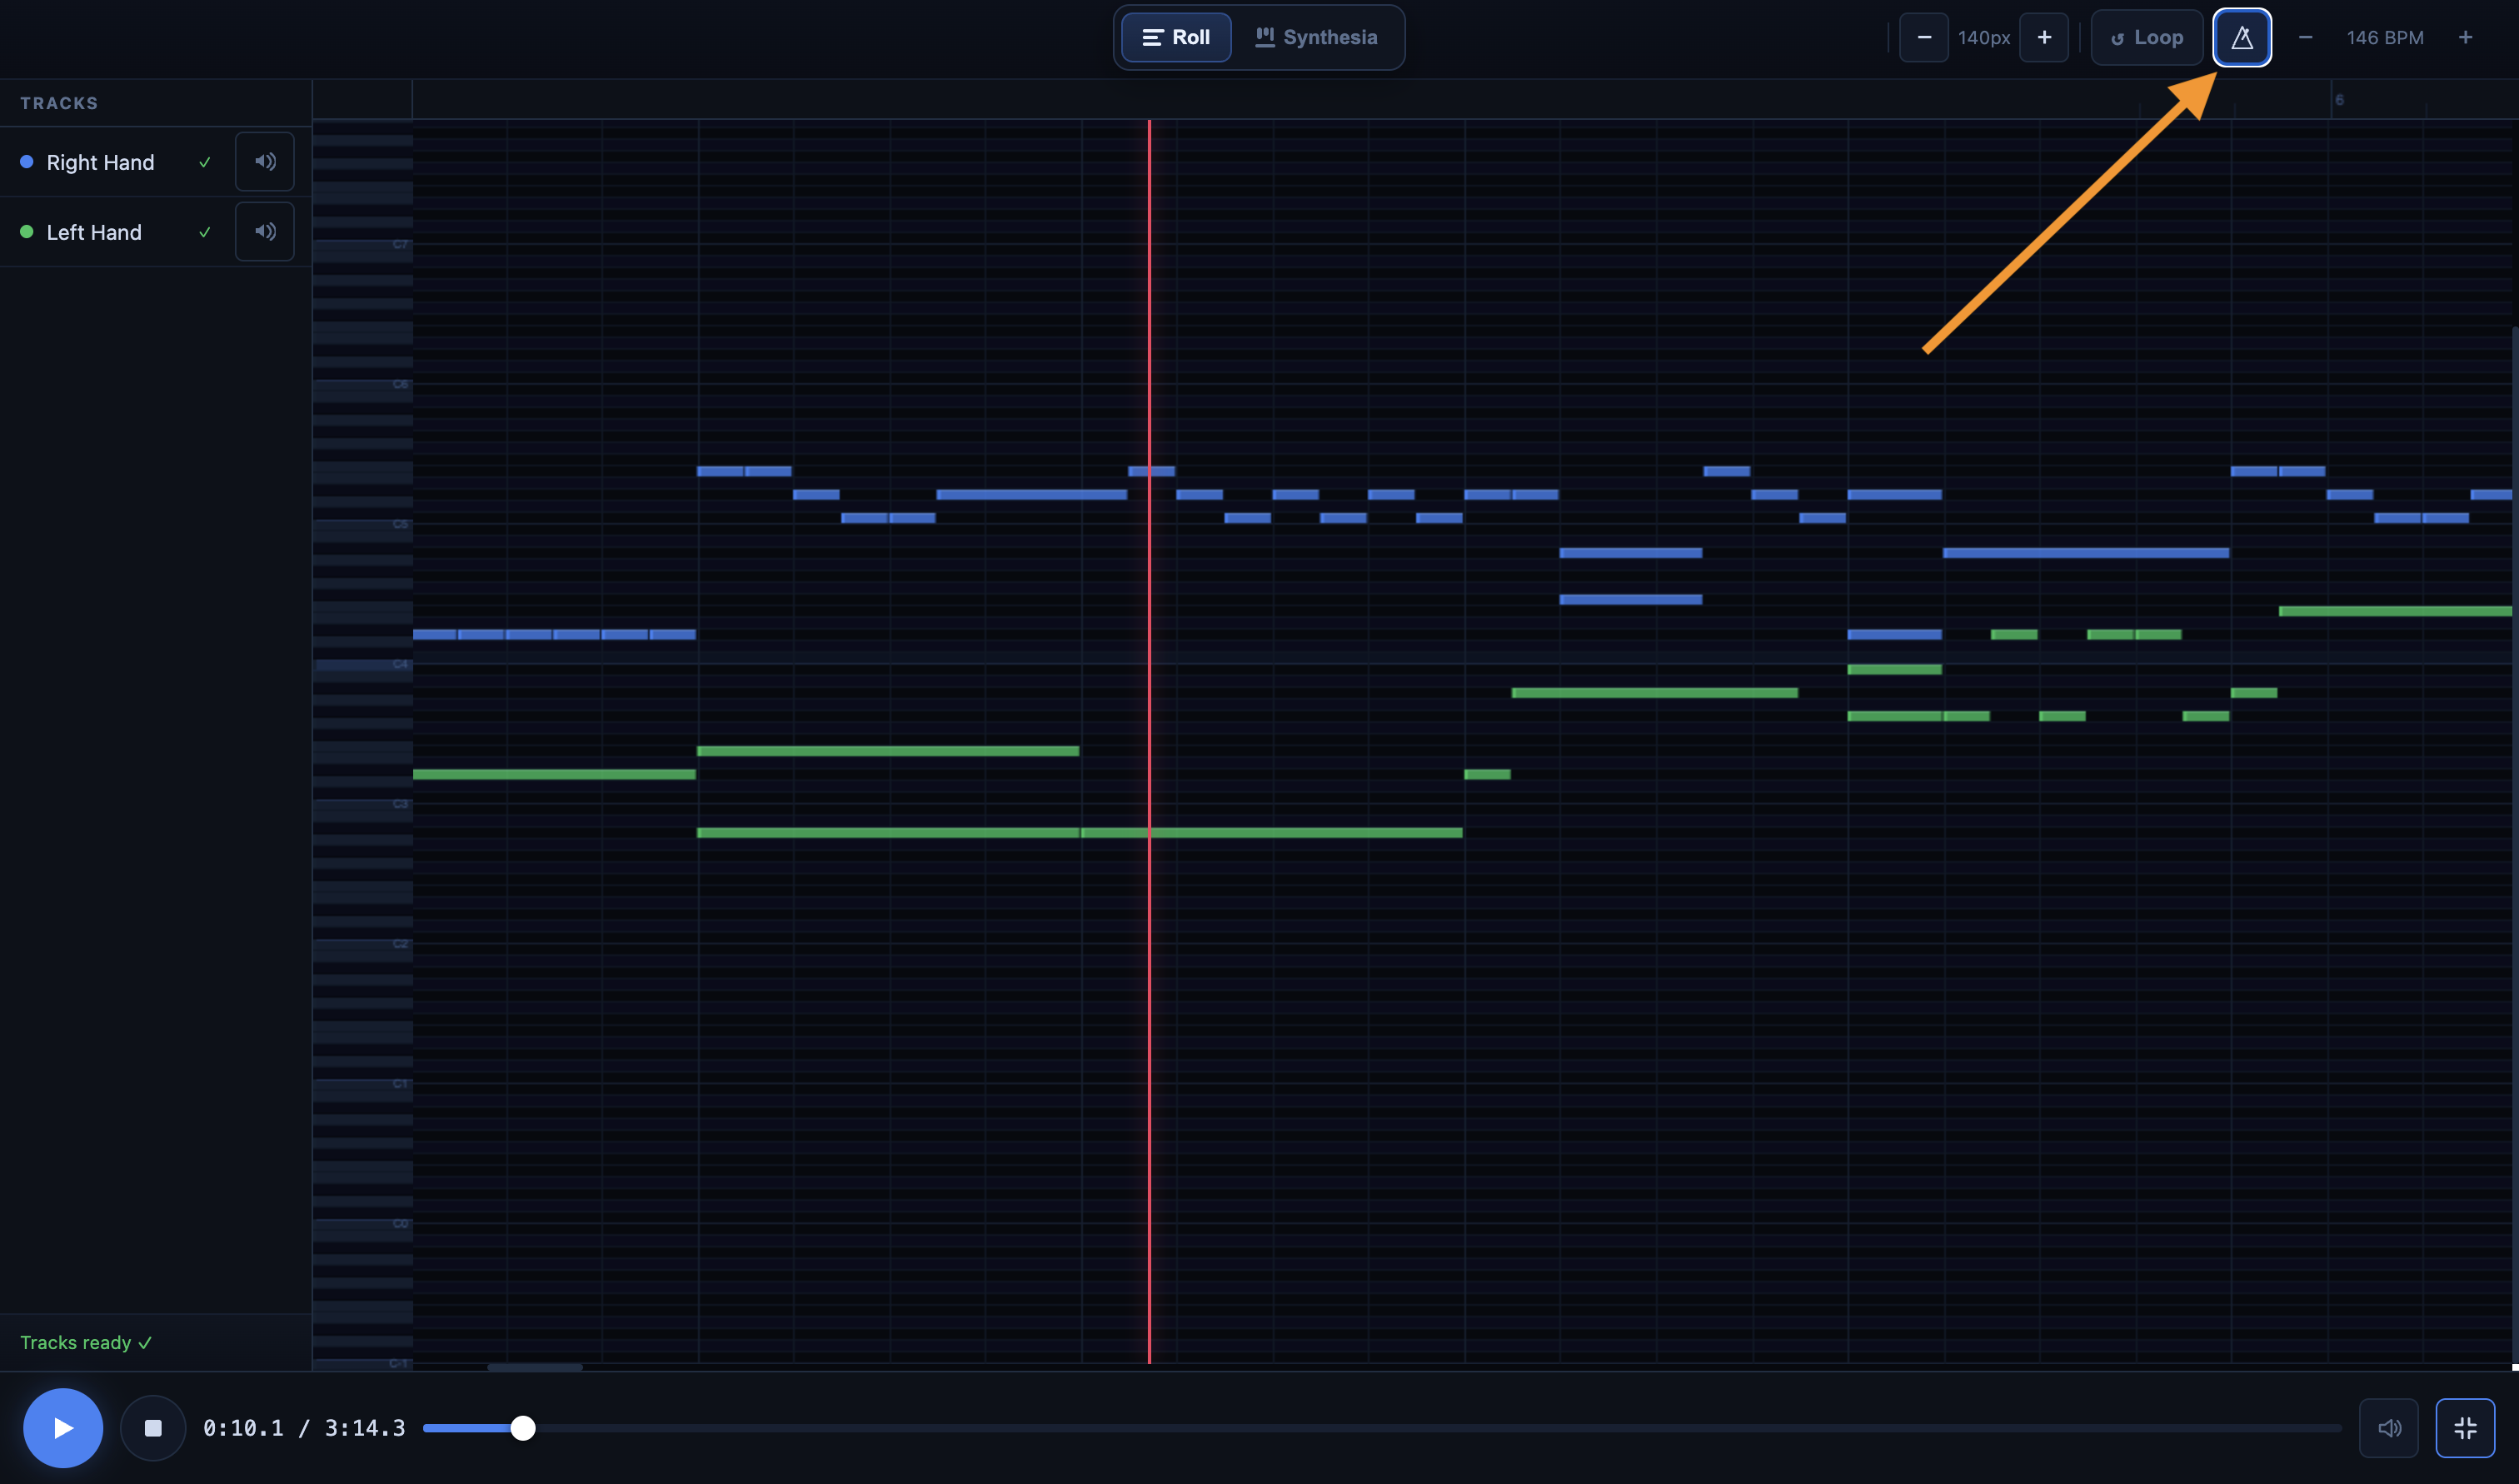Click the master volume speaker icon
The width and height of the screenshot is (2519, 1484).
pos(2388,1428)
